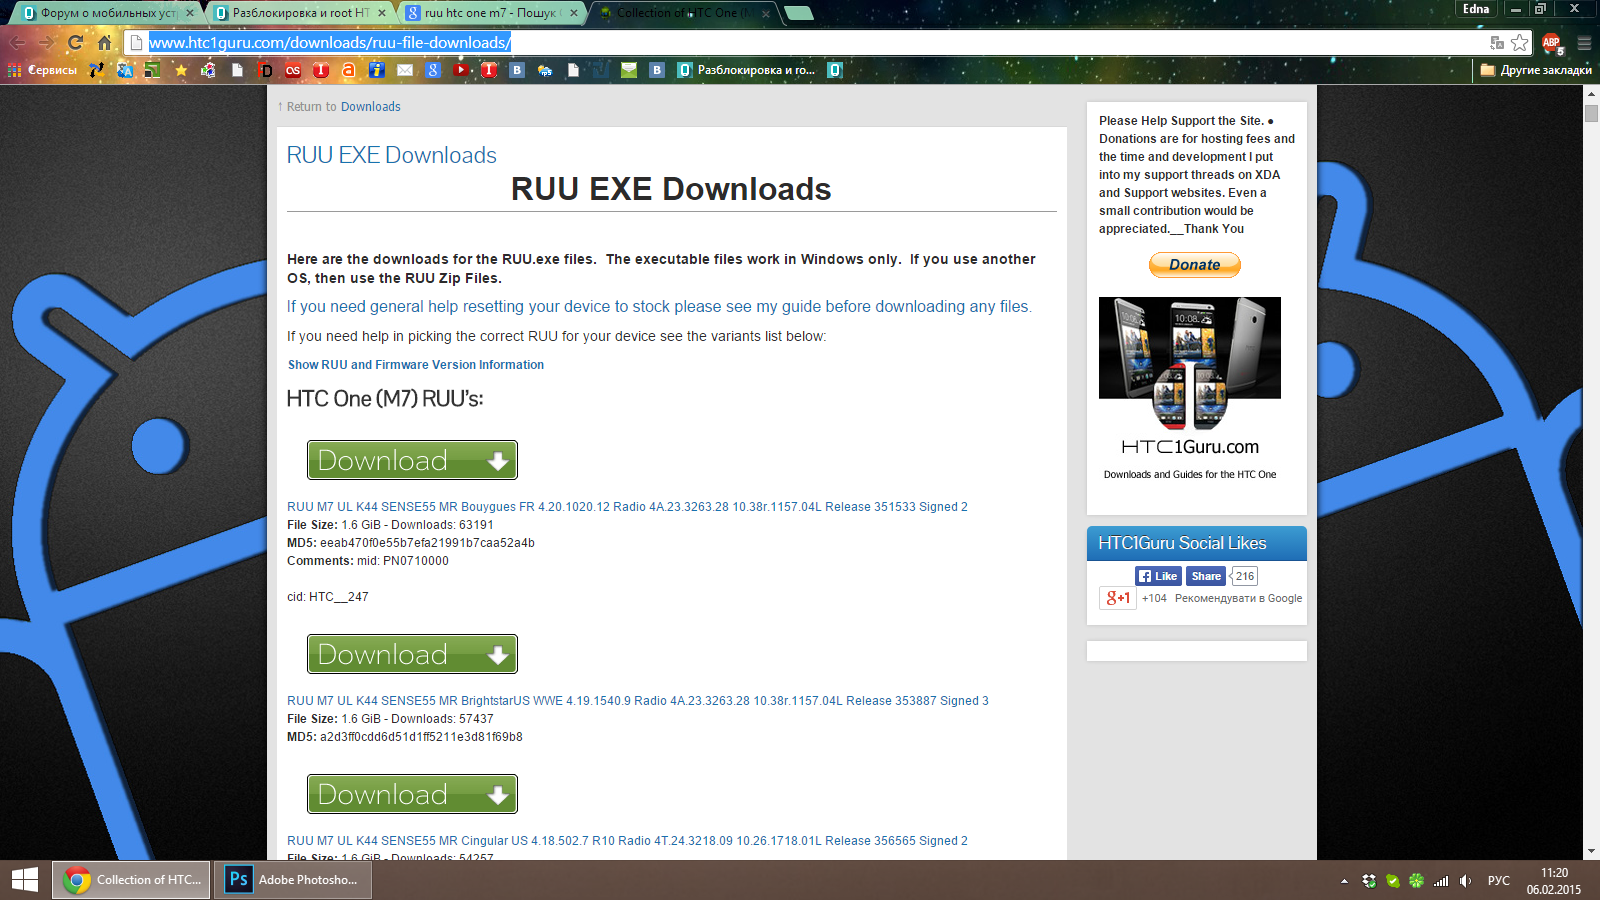This screenshot has height=900, width=1600.
Task: Click the Facebook Like button
Action: click(1158, 576)
